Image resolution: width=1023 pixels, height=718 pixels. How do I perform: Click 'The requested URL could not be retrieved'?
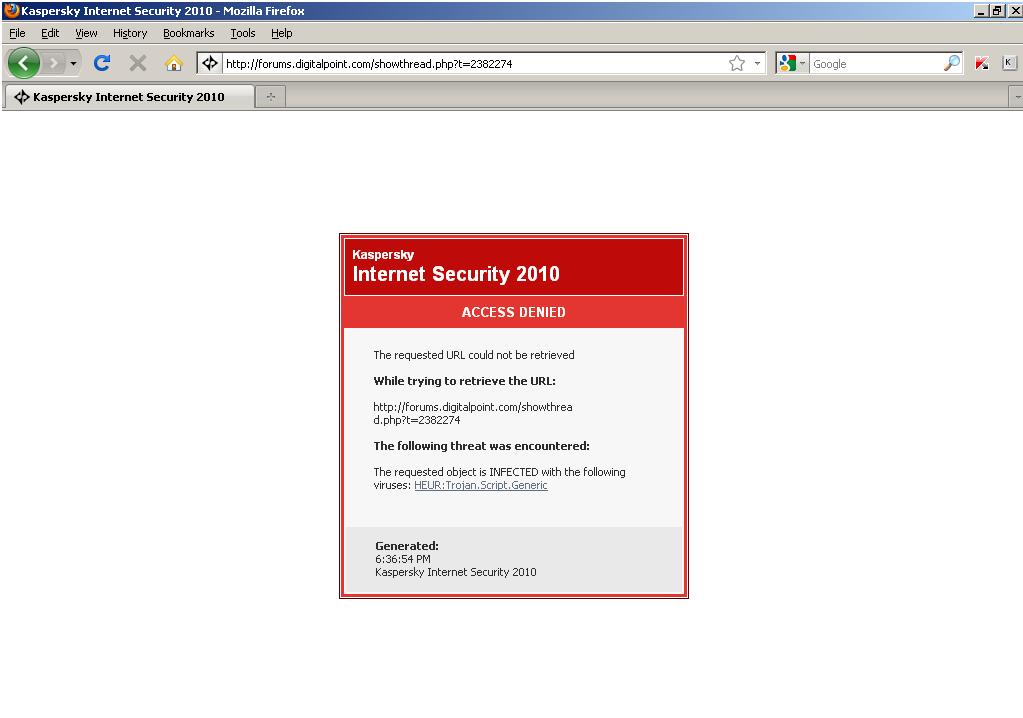pyautogui.click(x=474, y=355)
